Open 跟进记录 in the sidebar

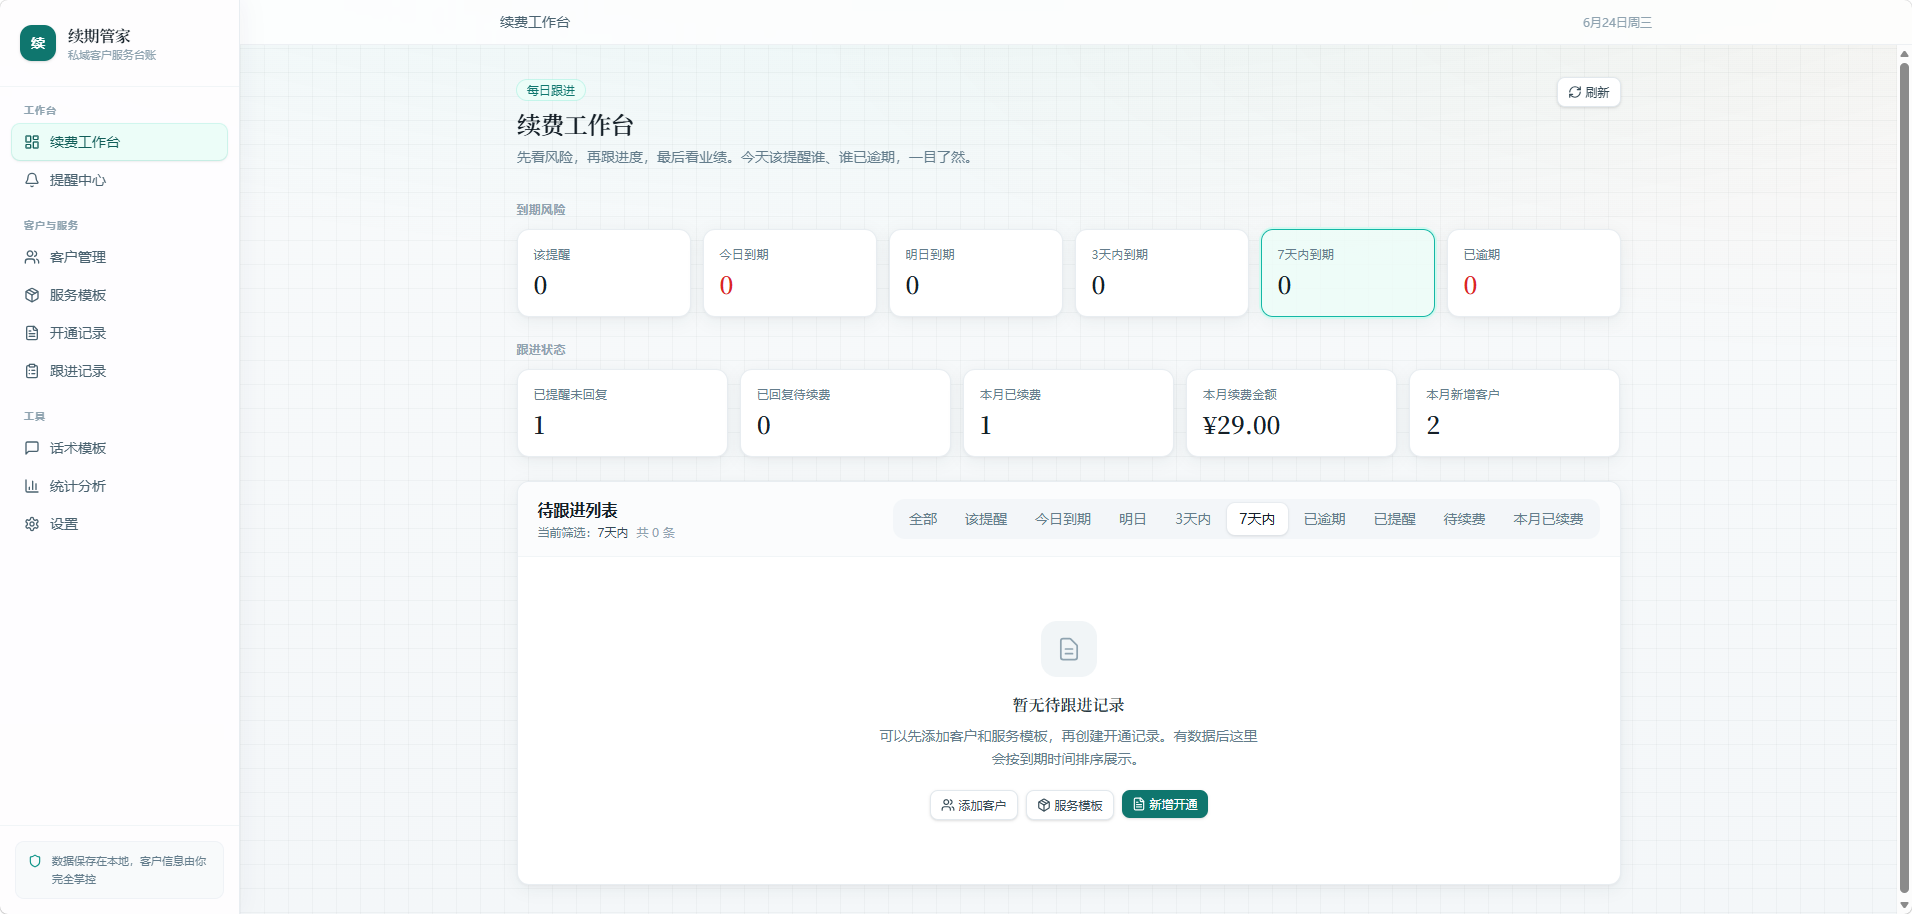point(119,371)
